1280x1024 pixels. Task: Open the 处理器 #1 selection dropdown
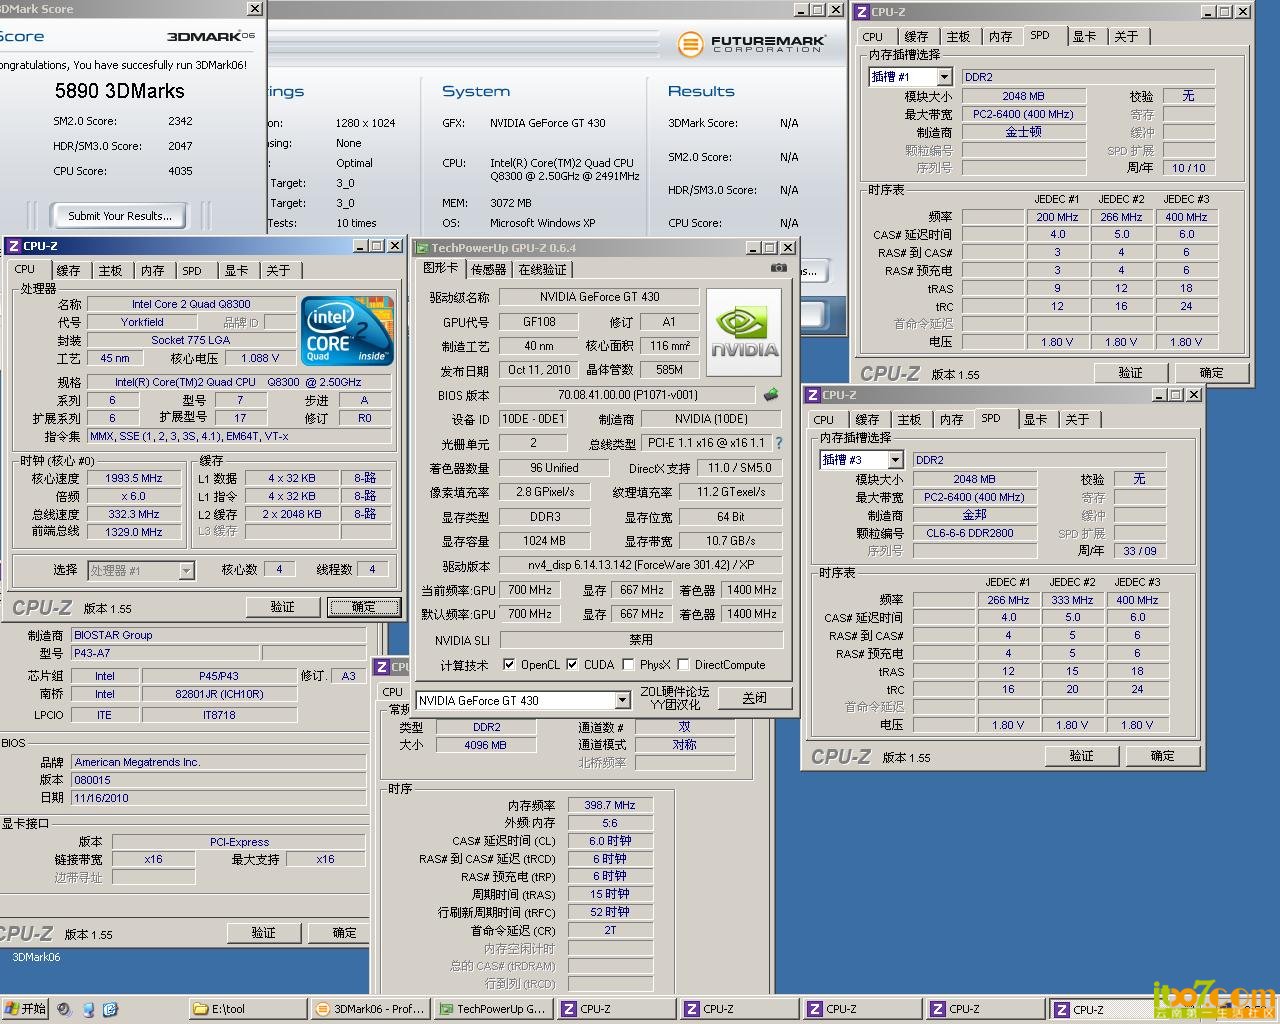pyautogui.click(x=186, y=570)
